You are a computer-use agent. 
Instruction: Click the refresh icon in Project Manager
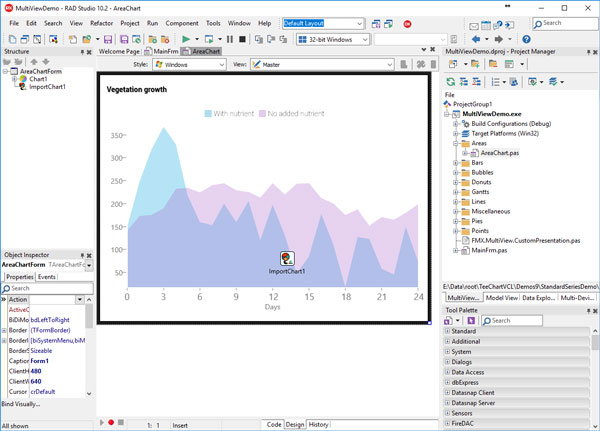pos(451,82)
